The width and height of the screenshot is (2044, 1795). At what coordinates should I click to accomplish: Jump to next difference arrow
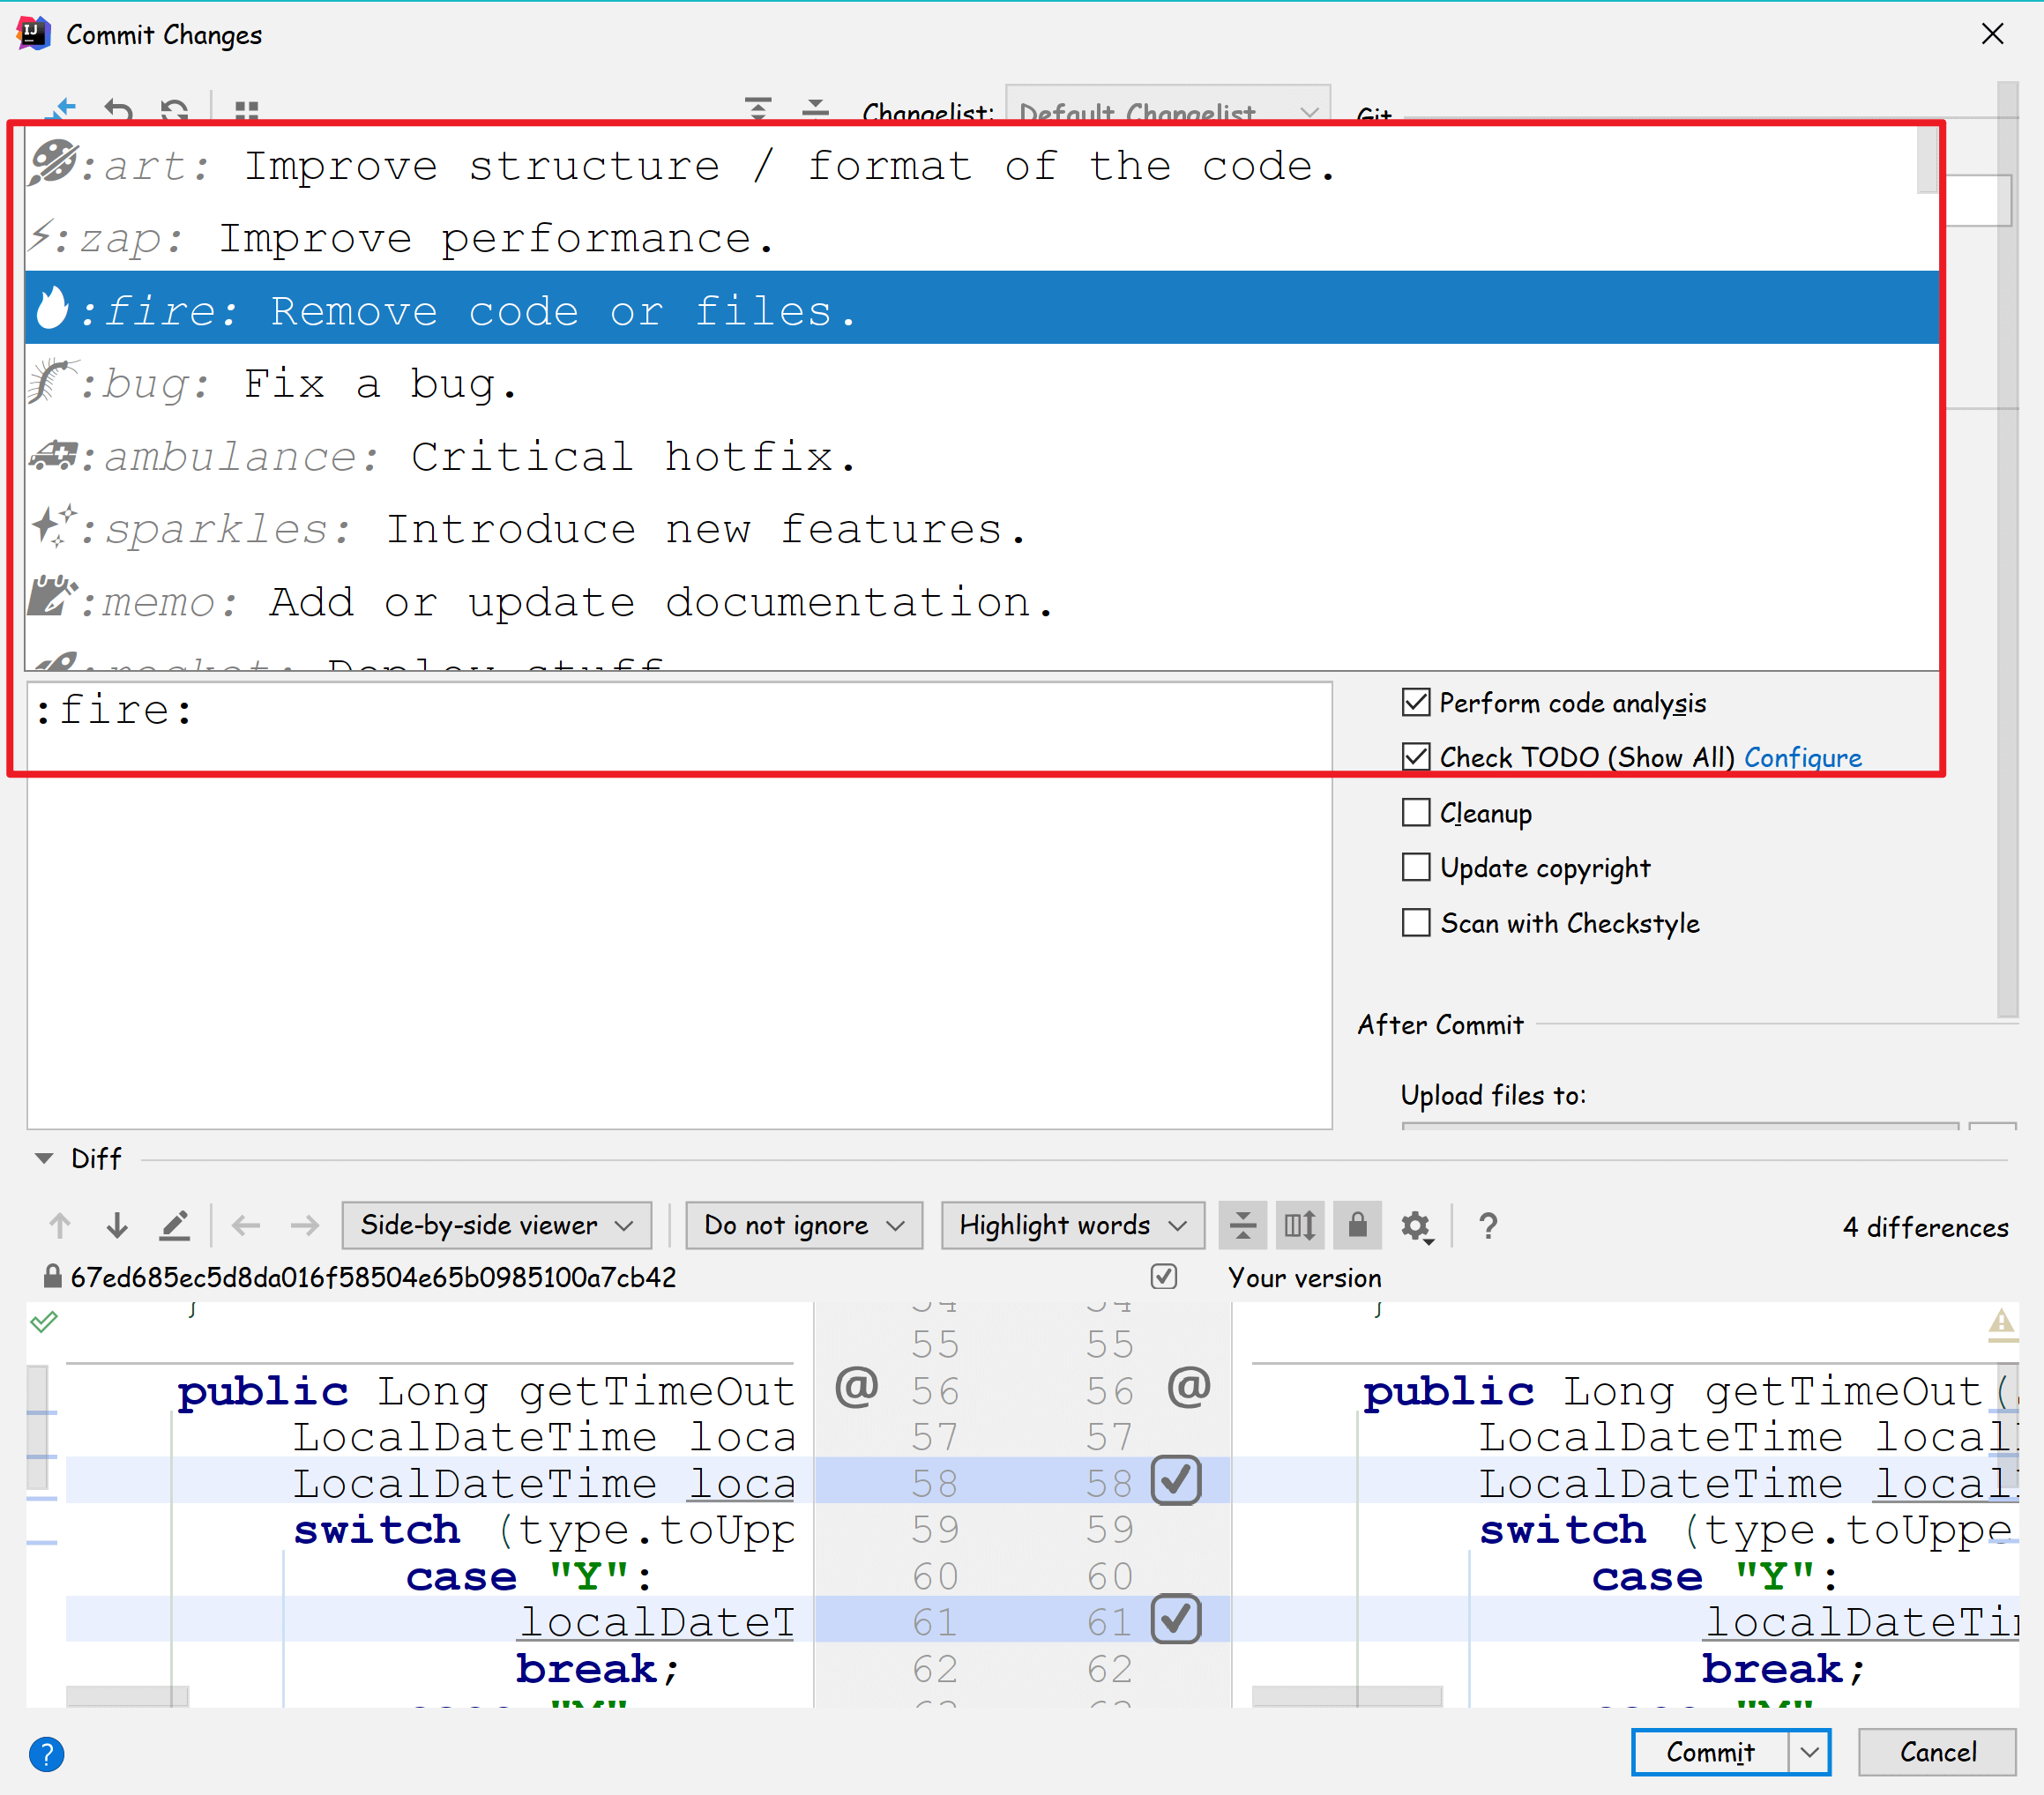(117, 1225)
